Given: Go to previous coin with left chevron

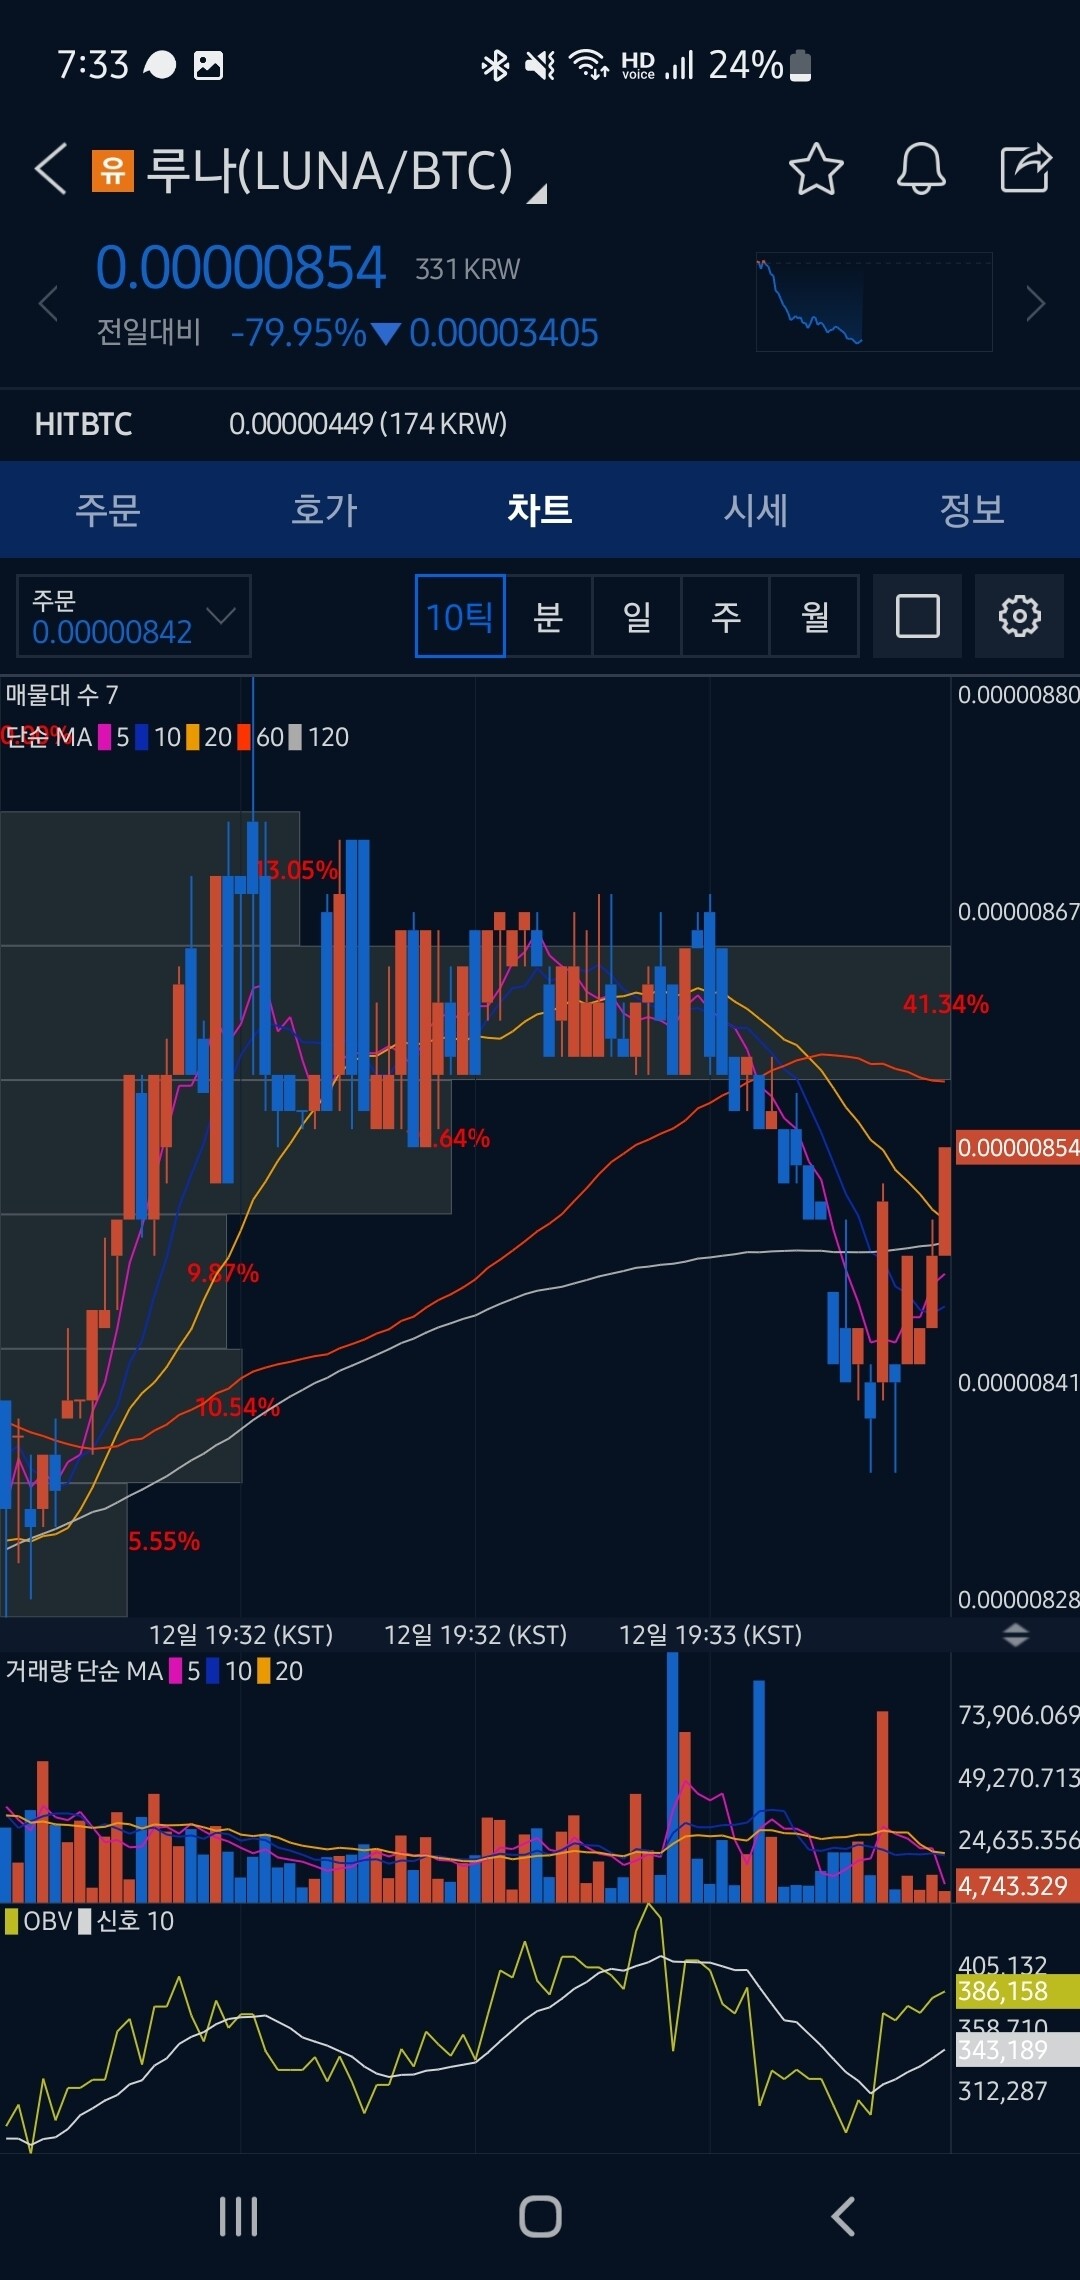Looking at the screenshot, I should [x=47, y=304].
